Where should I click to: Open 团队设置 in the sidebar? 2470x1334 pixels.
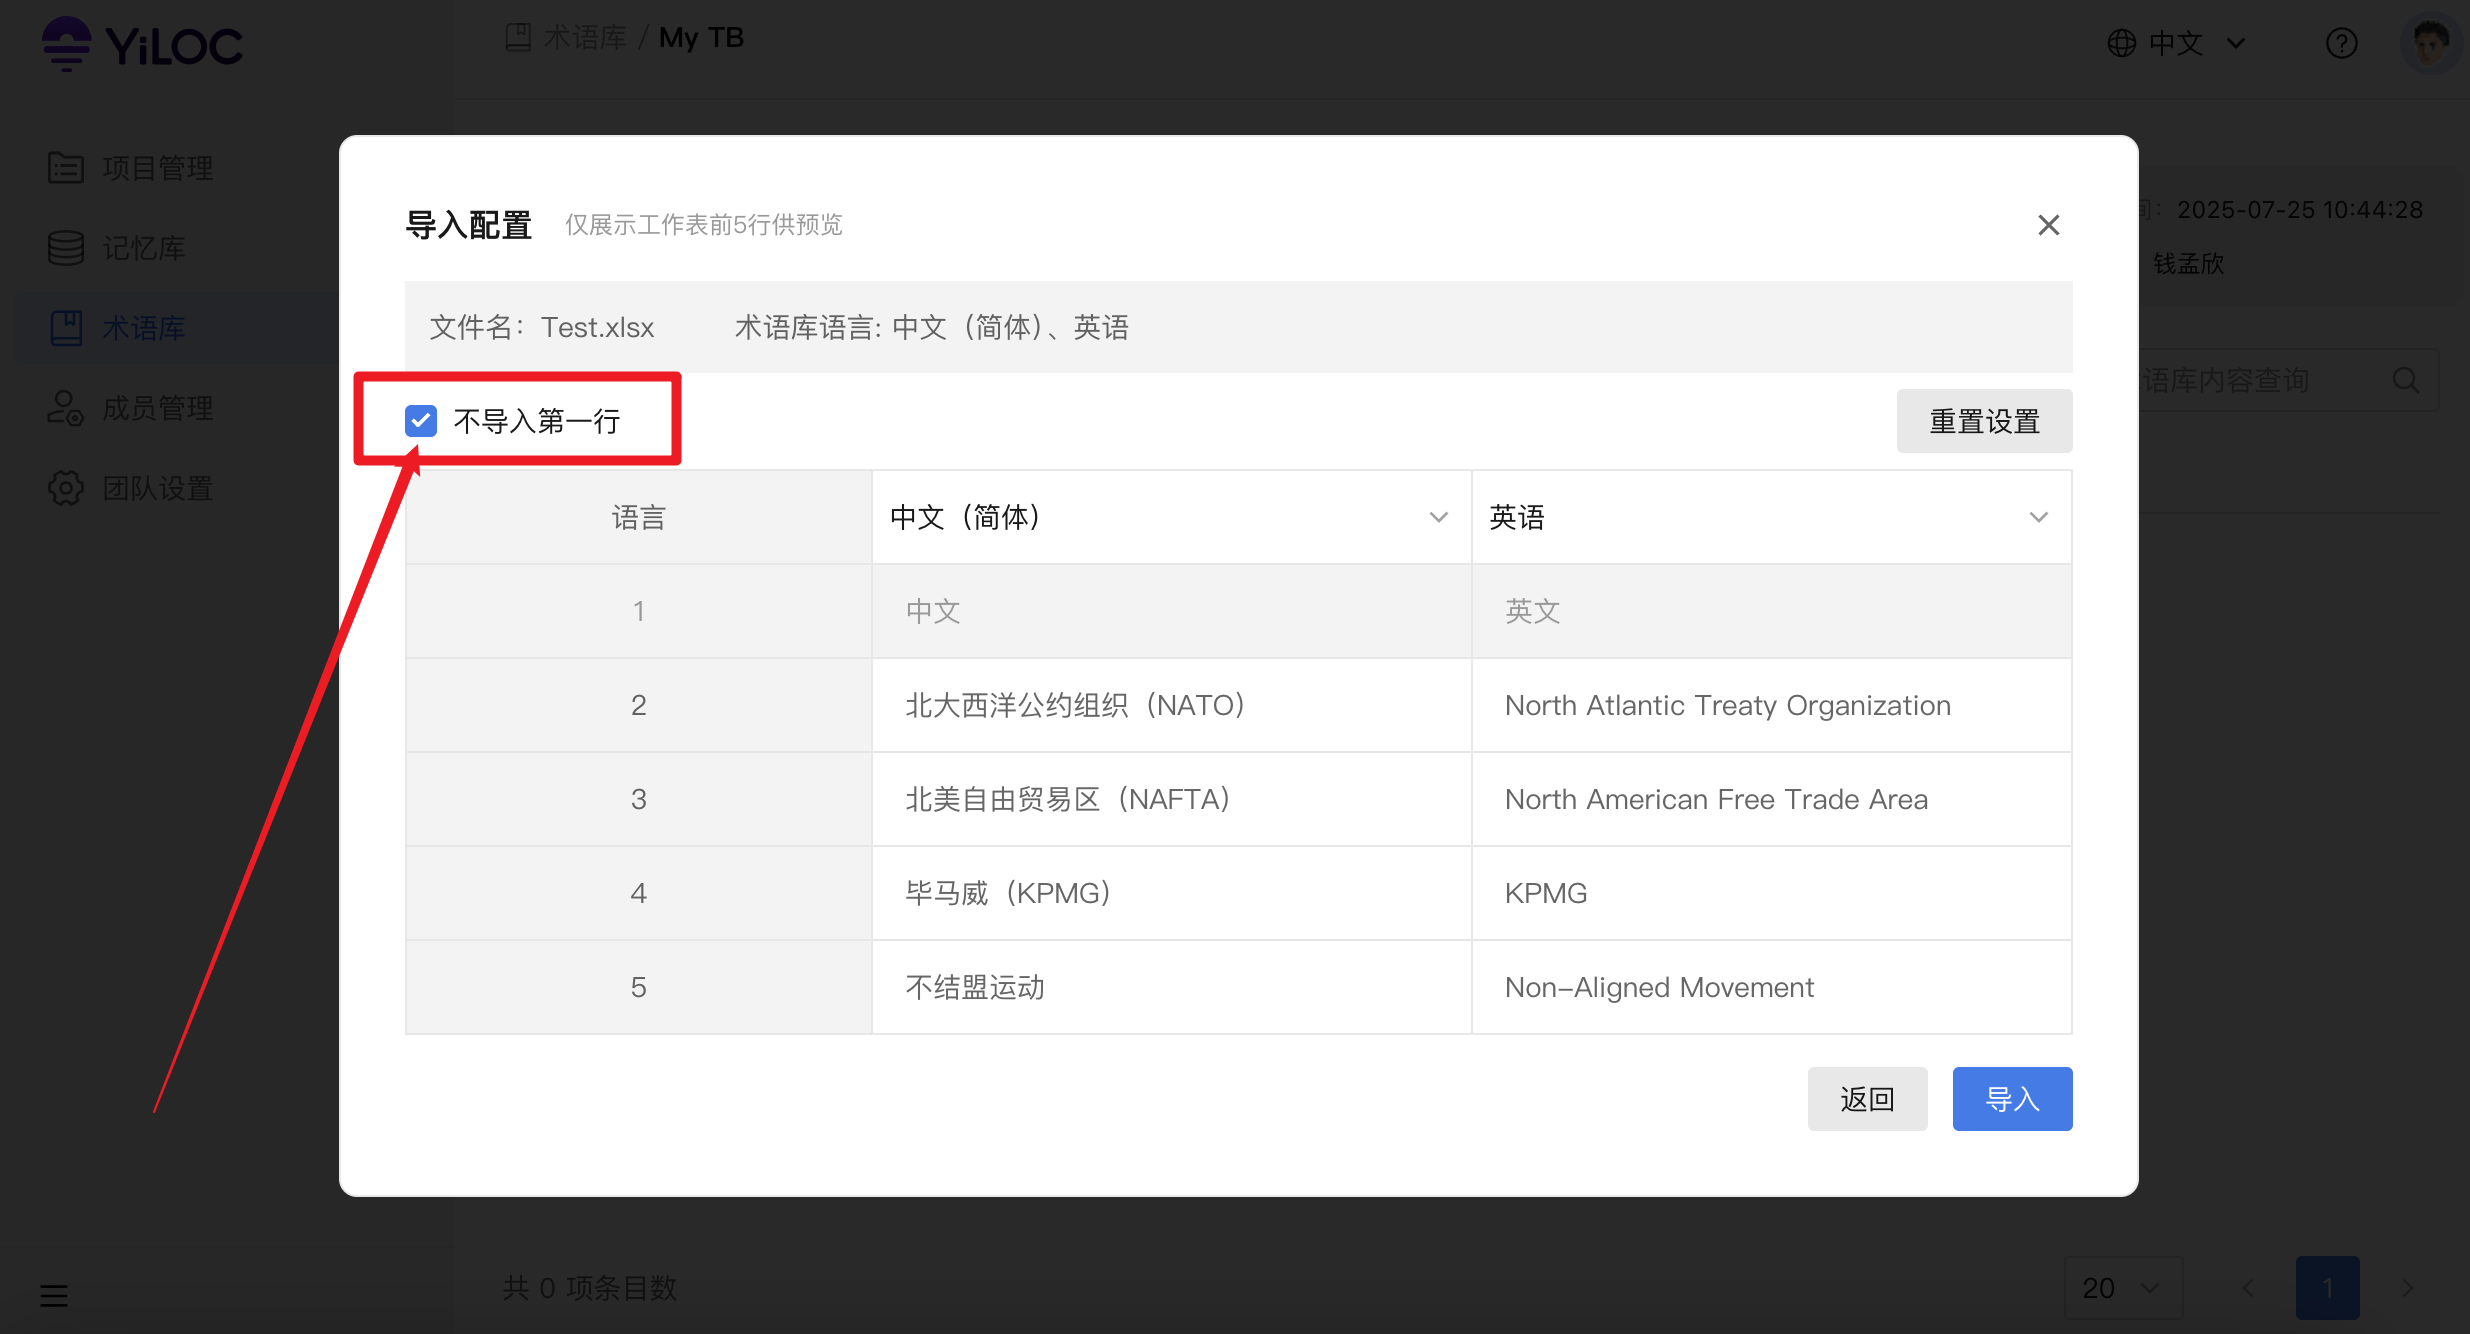(158, 488)
